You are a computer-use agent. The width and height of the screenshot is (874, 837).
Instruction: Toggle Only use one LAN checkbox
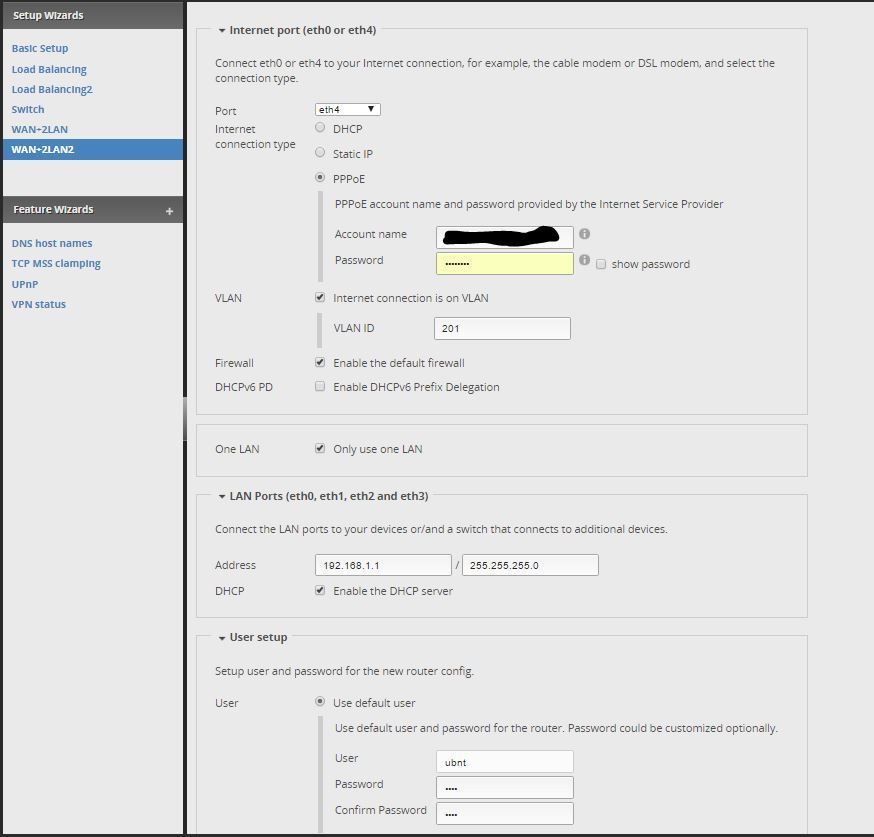coord(320,448)
